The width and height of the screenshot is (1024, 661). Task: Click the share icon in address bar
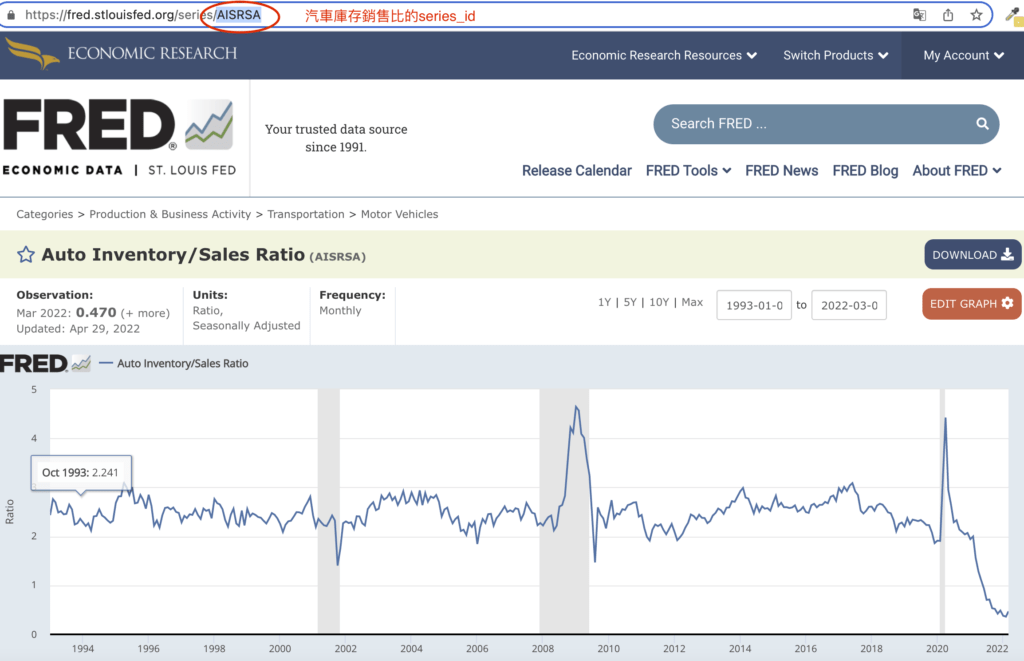[948, 15]
